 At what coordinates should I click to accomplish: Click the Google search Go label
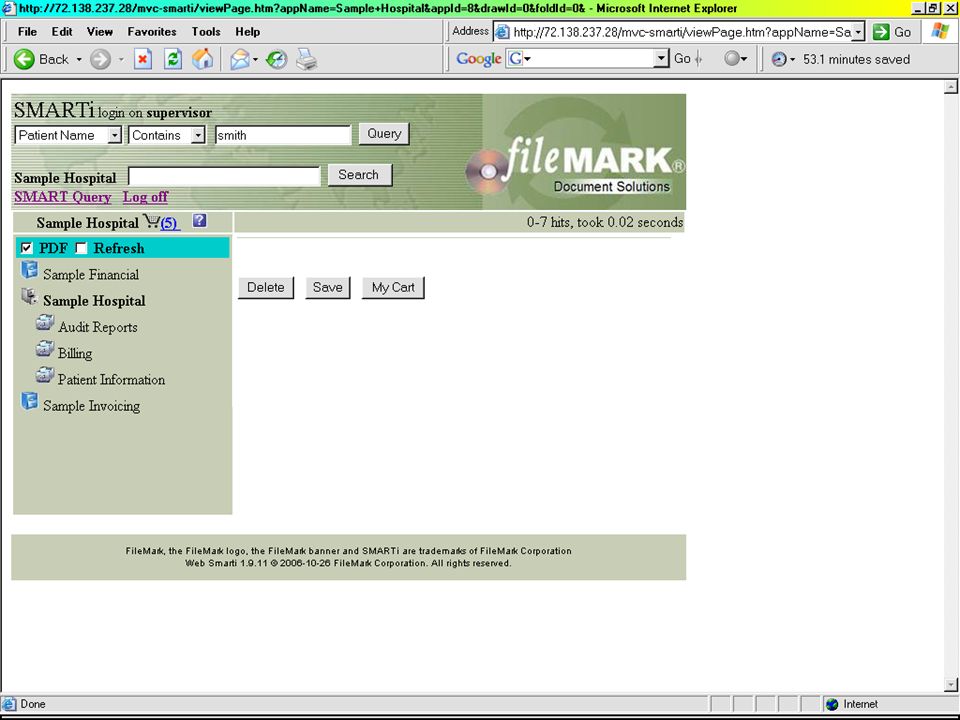tap(682, 59)
